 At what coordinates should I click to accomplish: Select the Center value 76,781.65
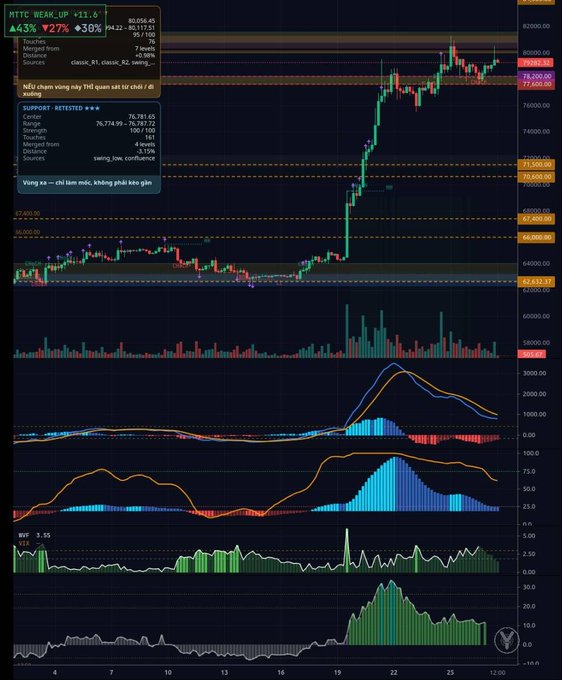pyautogui.click(x=141, y=117)
